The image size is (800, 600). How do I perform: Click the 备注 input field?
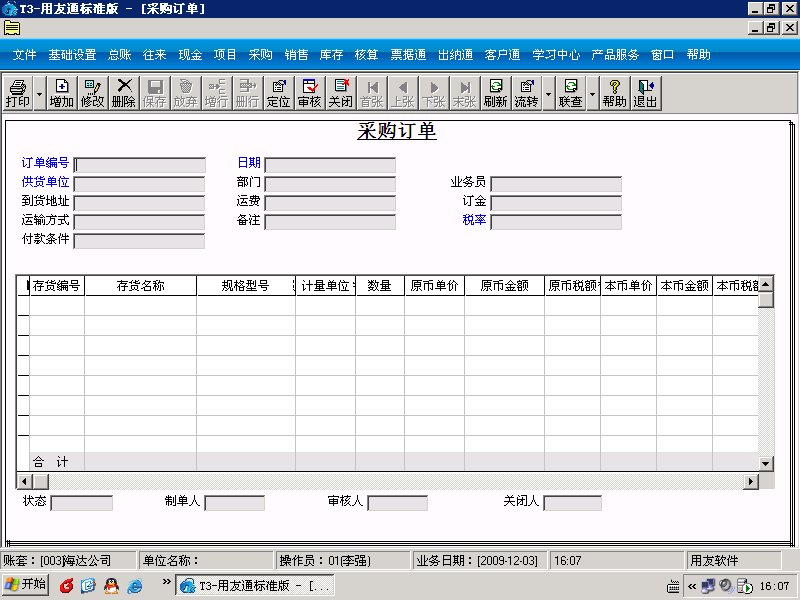coord(330,222)
